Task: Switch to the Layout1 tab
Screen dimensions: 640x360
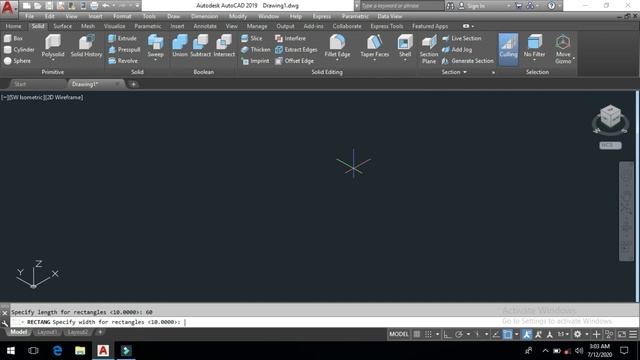Action: (x=47, y=332)
